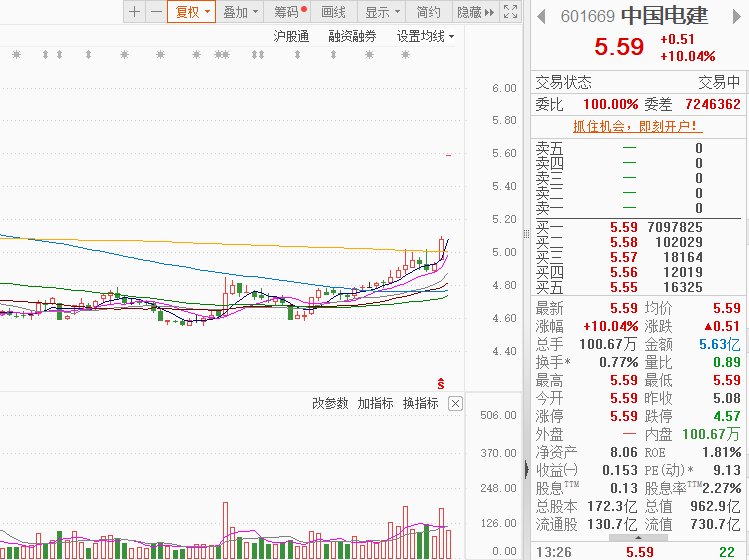The image size is (749, 560).
Task: Click the 跌停 price 4.57
Action: [x=727, y=416]
